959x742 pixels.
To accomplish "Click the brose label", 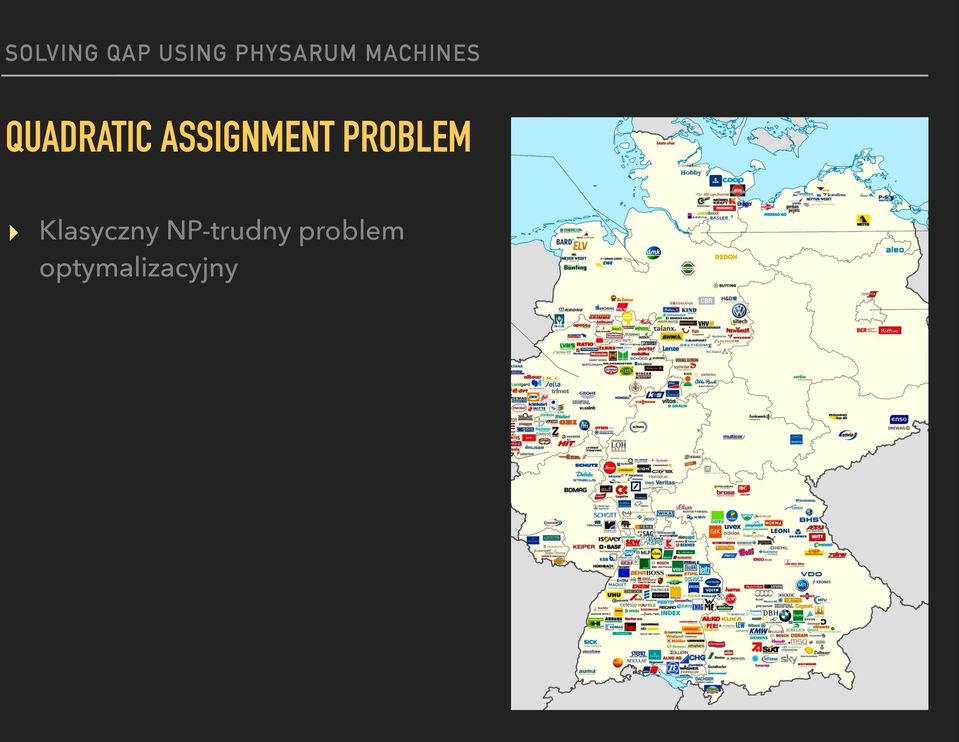I will [725, 492].
